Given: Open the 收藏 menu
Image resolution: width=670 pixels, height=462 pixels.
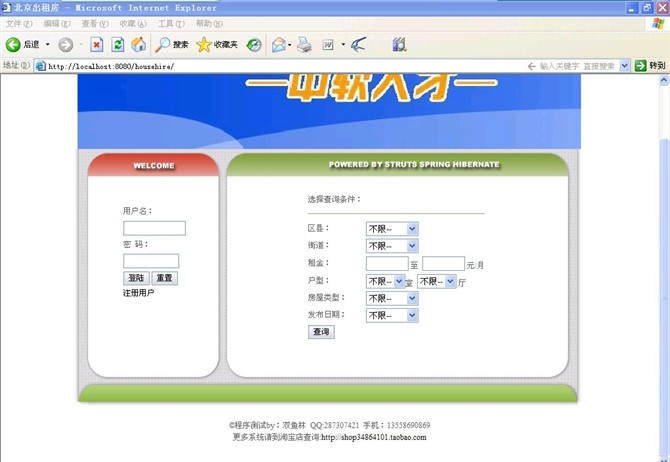Looking at the screenshot, I should pyautogui.click(x=133, y=24).
